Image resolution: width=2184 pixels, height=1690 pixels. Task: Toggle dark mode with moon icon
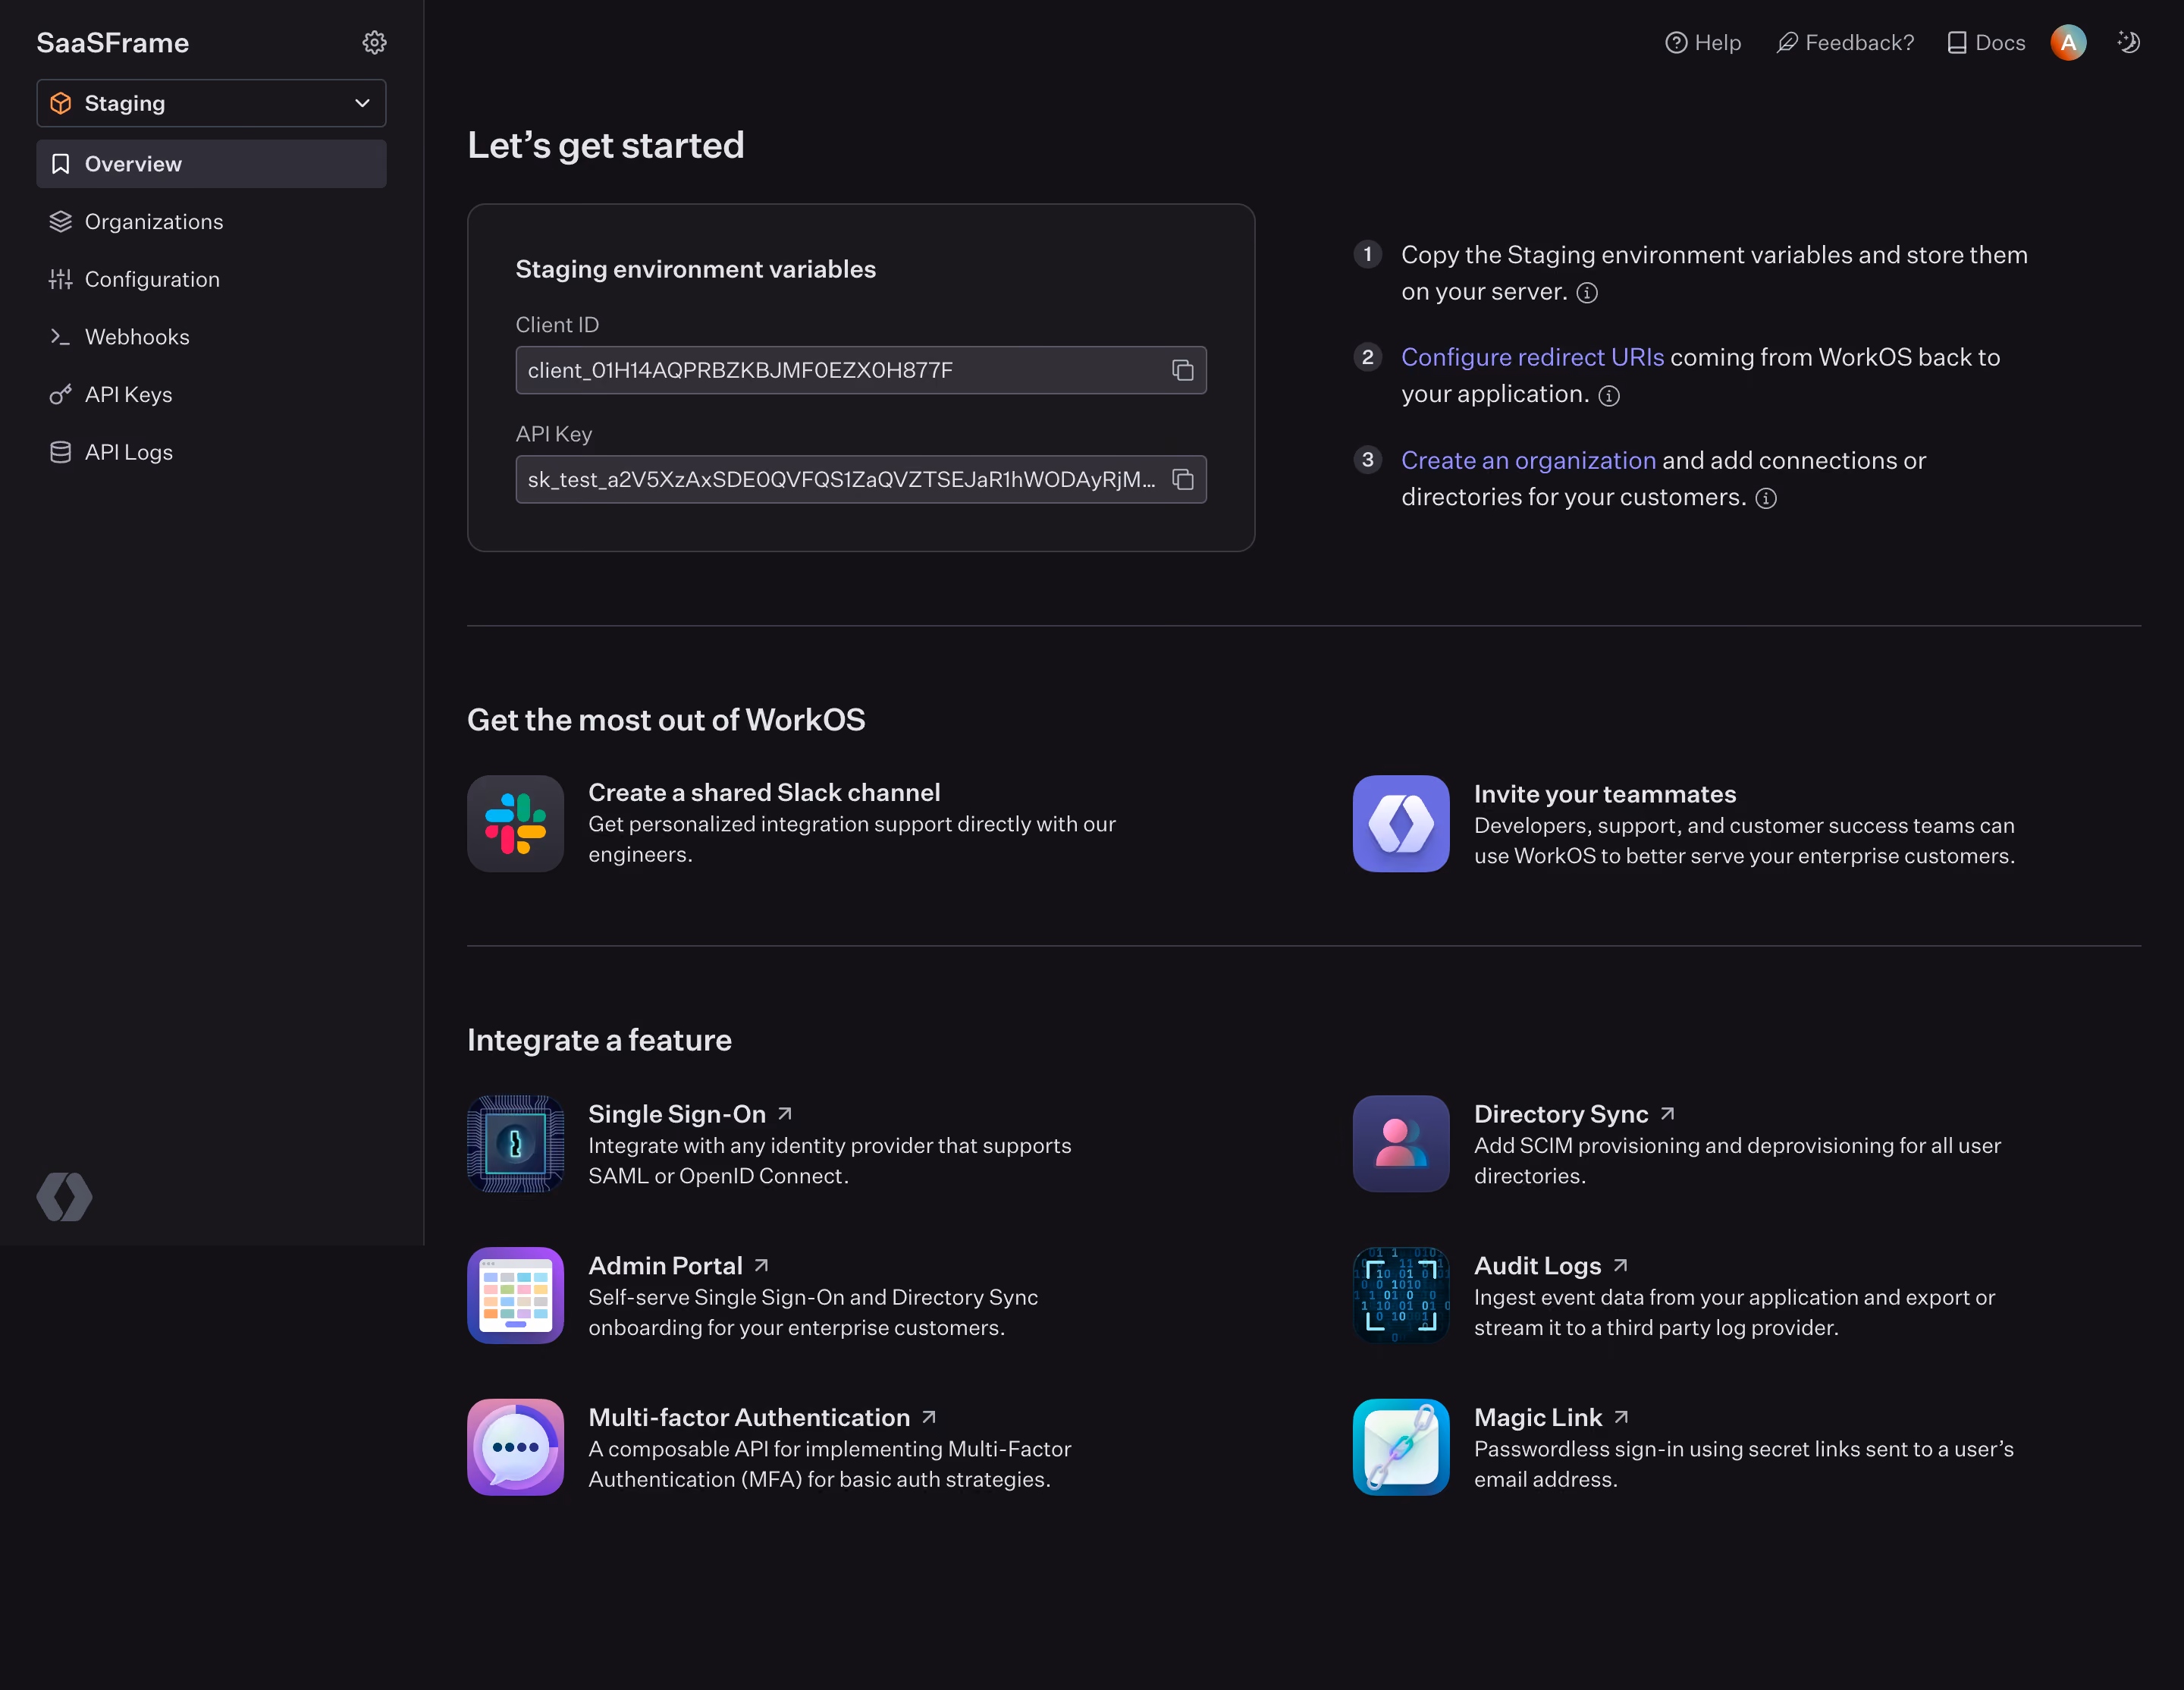2129,42
